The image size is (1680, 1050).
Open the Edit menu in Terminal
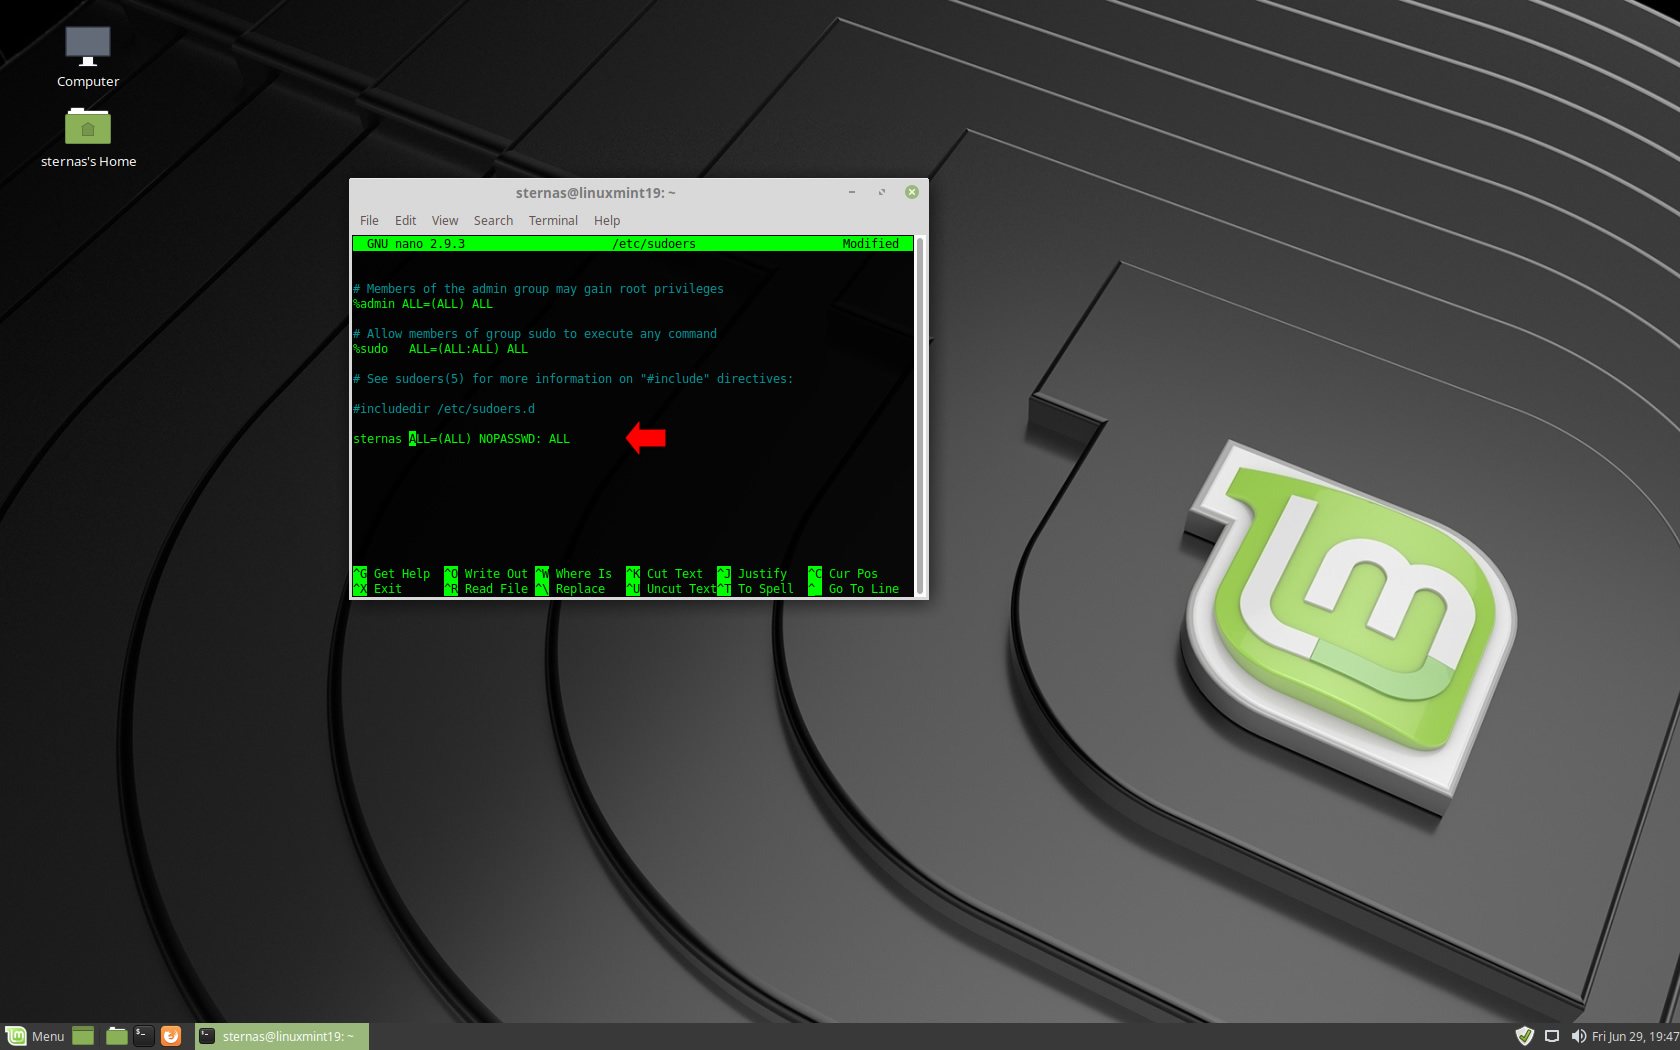point(405,220)
